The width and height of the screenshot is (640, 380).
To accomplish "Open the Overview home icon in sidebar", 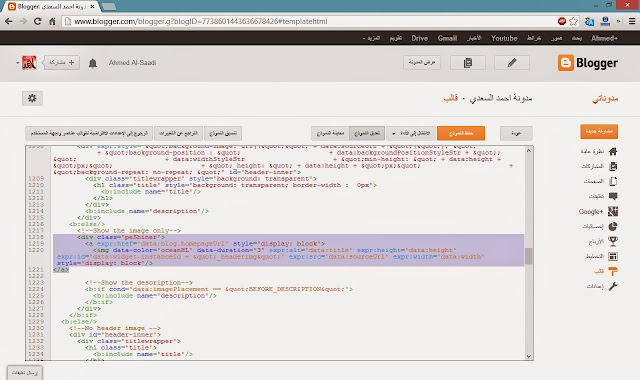I will [613, 151].
